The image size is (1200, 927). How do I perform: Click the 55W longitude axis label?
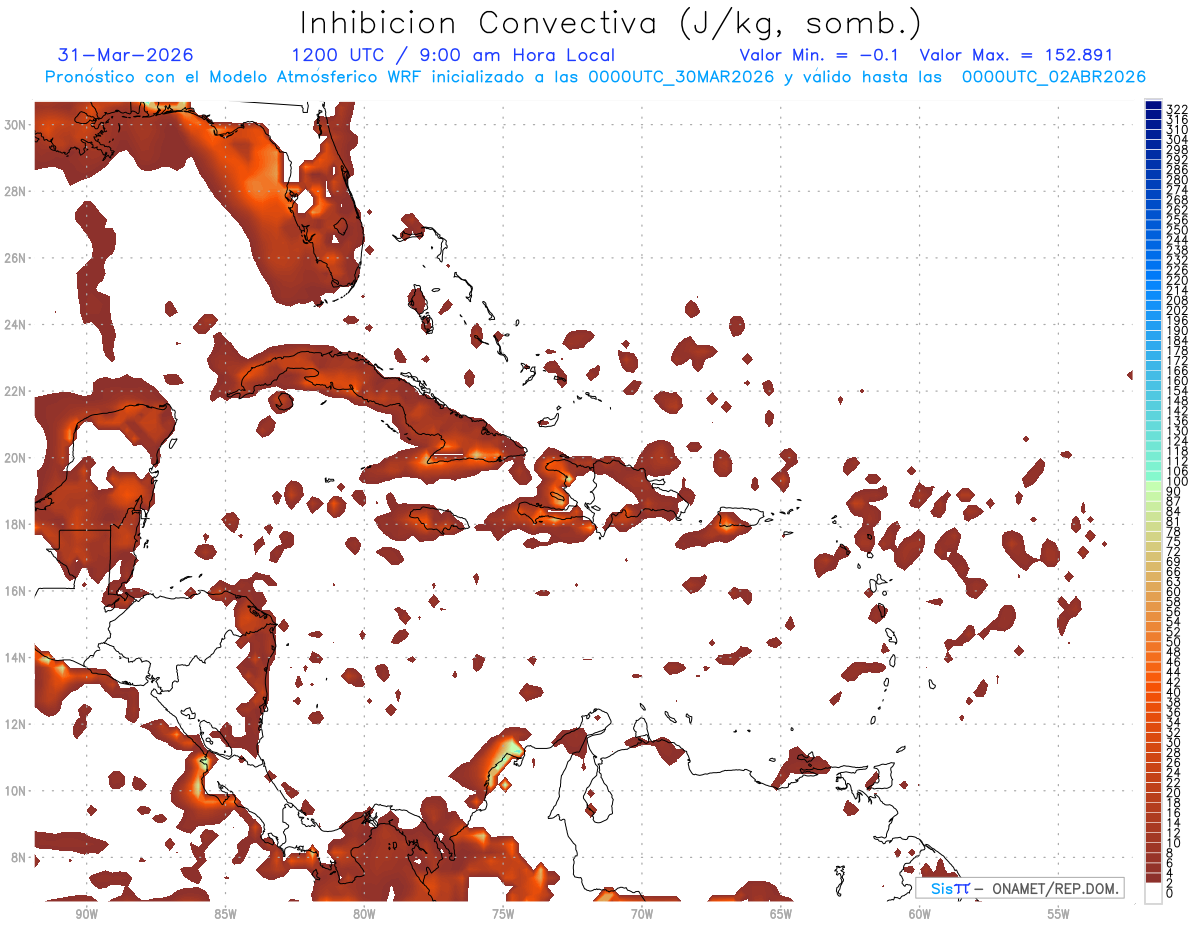click(1058, 914)
